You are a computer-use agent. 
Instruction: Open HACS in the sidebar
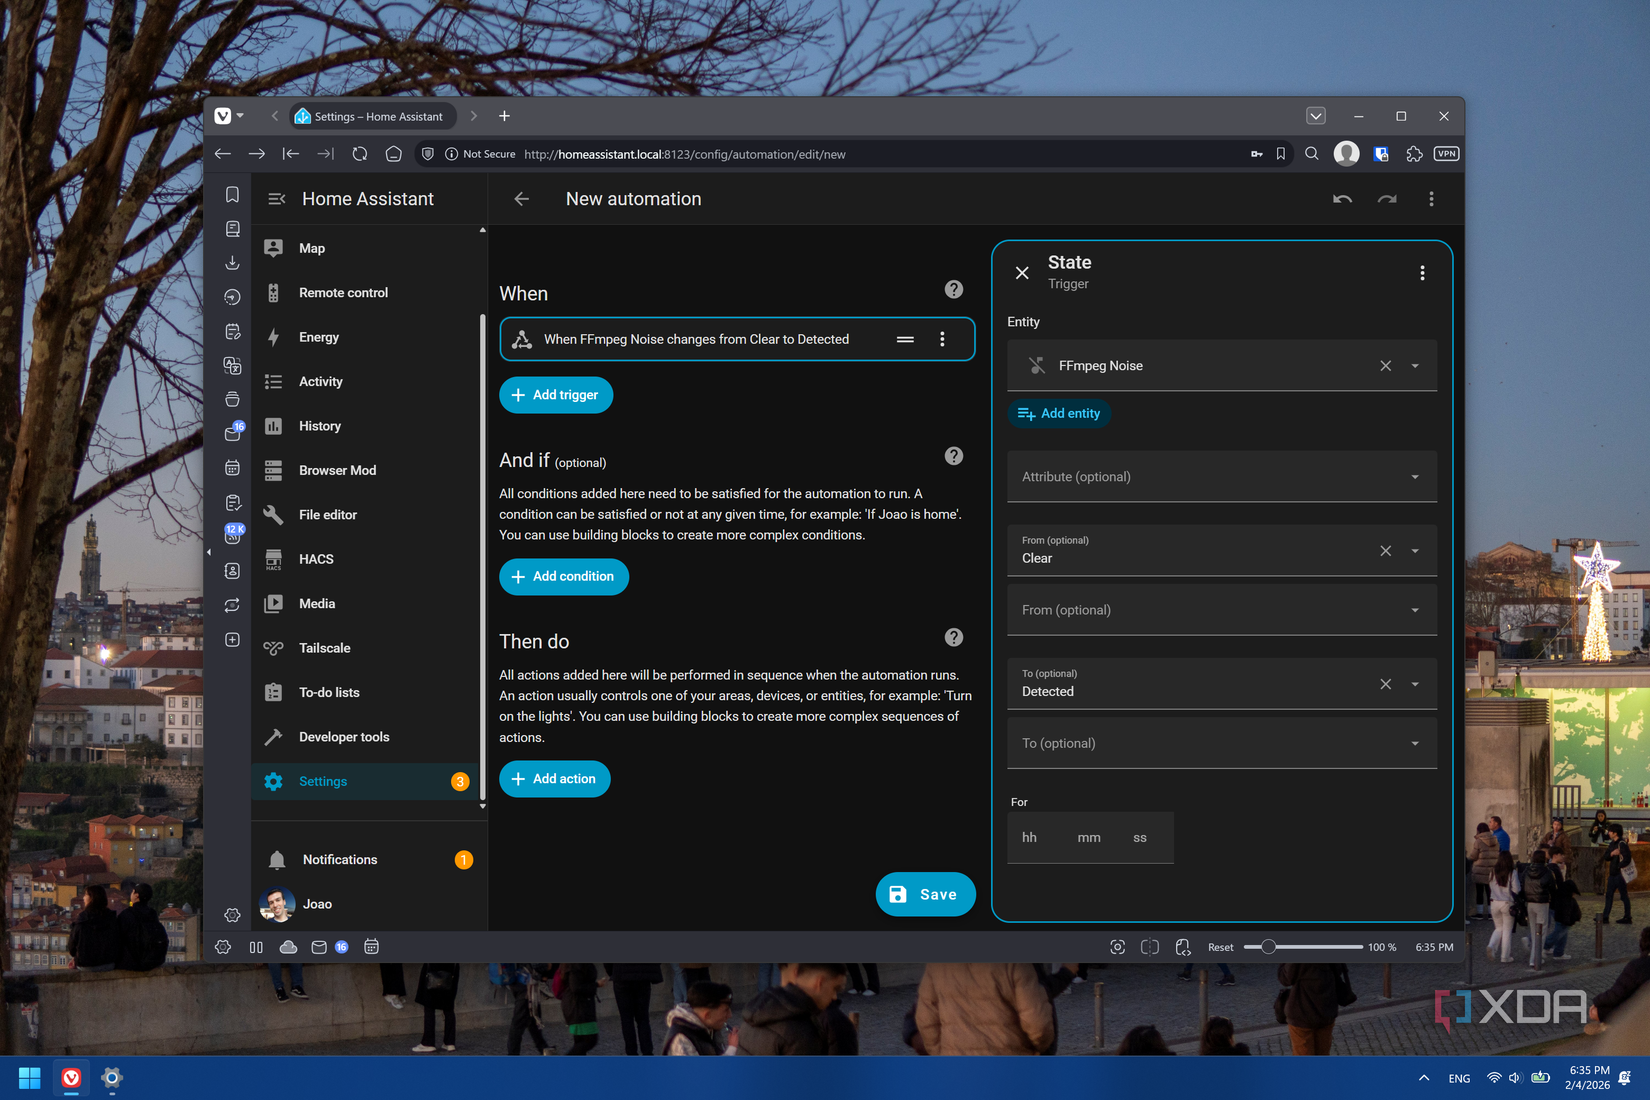coord(366,559)
